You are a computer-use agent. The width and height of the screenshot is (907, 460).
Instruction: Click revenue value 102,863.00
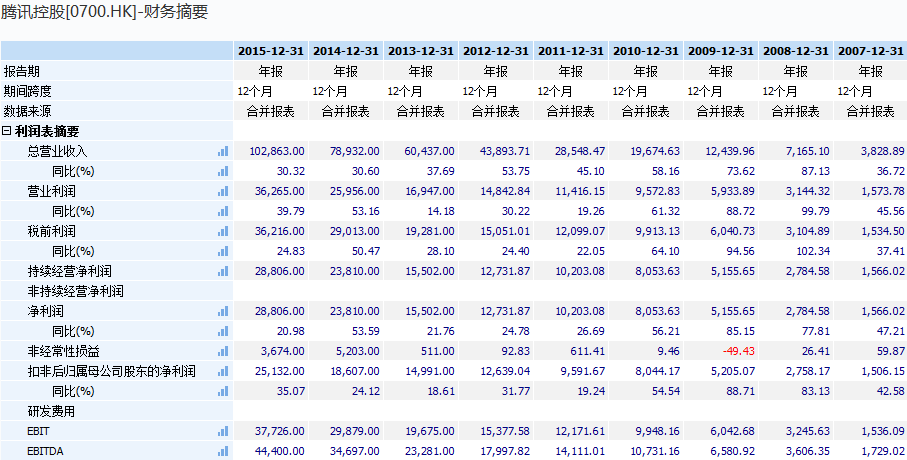pyautogui.click(x=277, y=151)
